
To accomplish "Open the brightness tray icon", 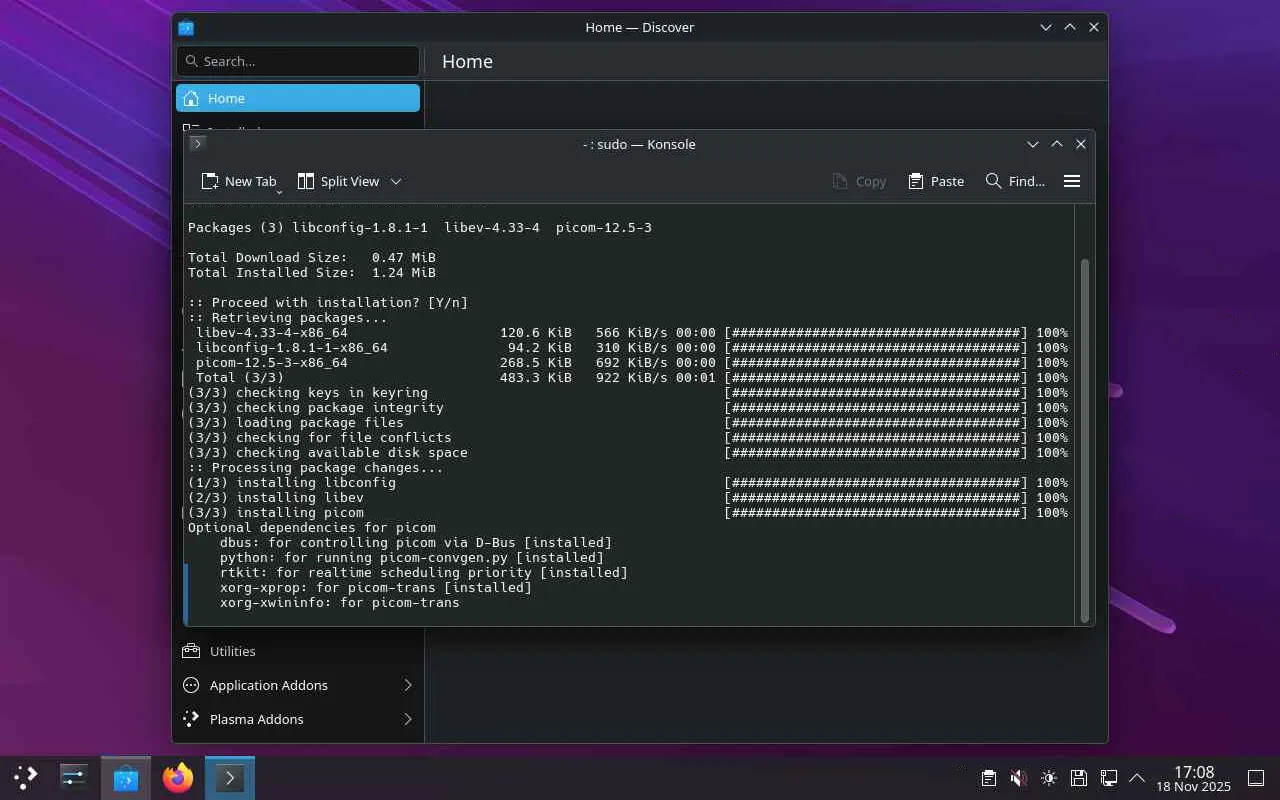I will click(1048, 778).
